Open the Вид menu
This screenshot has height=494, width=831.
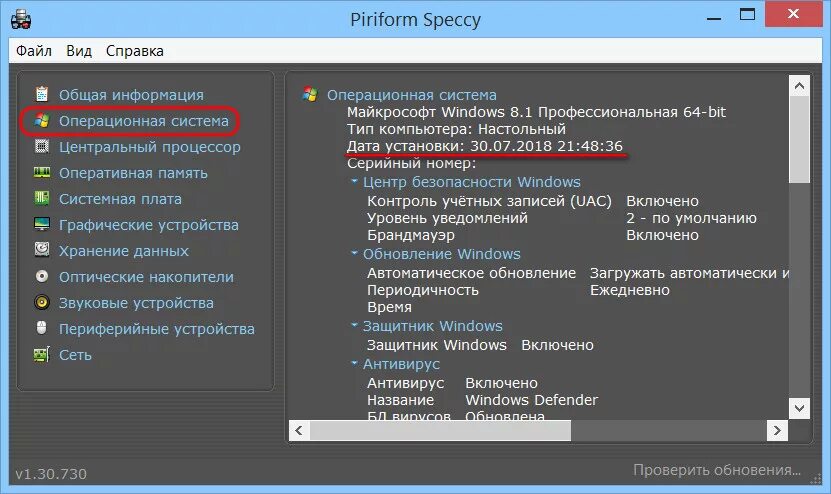[x=79, y=51]
